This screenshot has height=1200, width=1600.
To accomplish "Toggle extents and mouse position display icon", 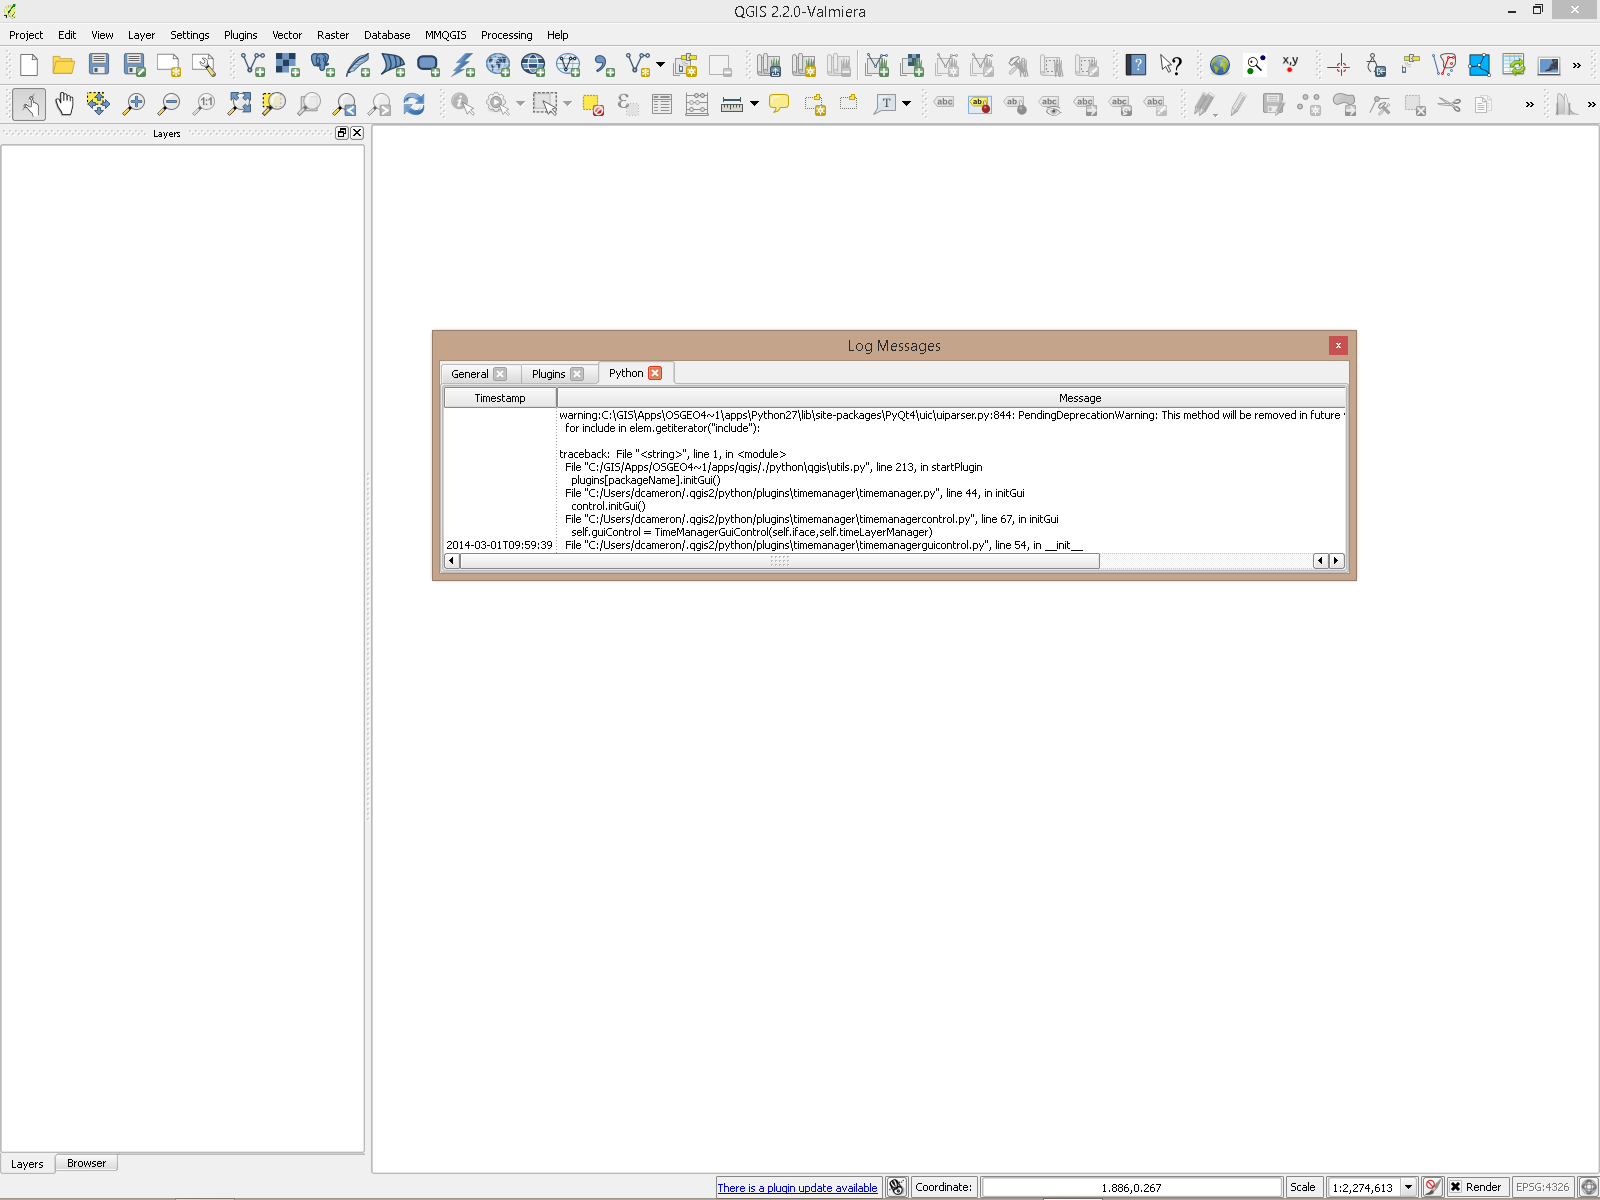I will tap(897, 1187).
